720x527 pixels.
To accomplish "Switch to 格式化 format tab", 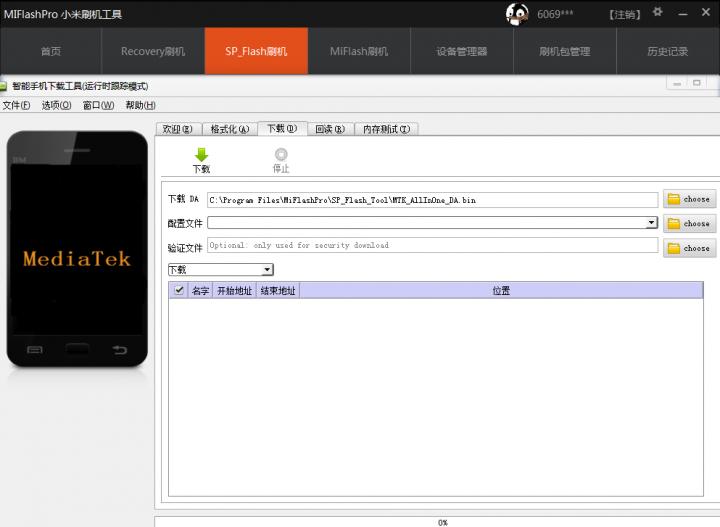I will tap(230, 129).
